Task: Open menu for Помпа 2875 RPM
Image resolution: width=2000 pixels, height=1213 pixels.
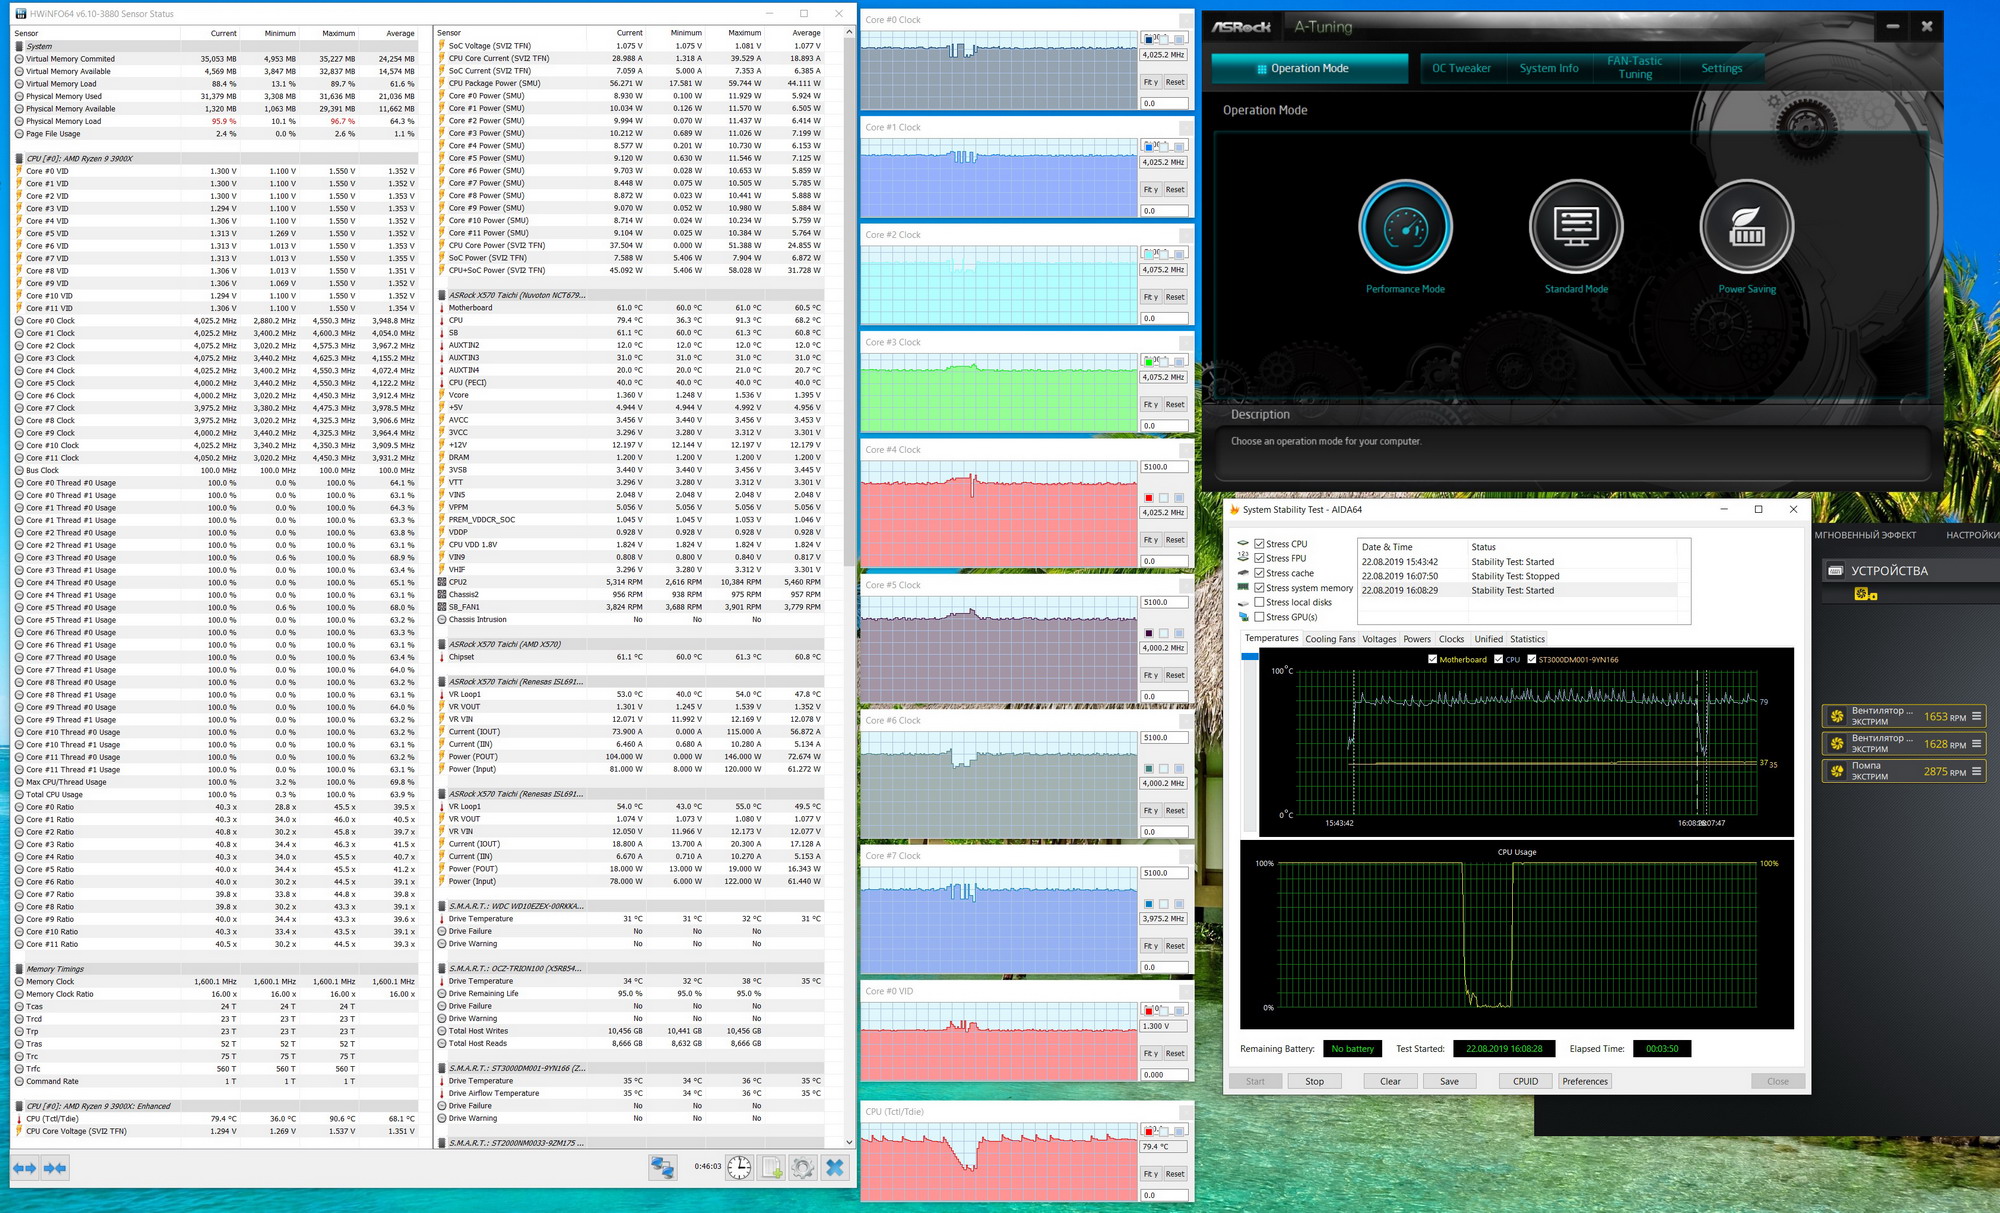Action: [x=1976, y=771]
